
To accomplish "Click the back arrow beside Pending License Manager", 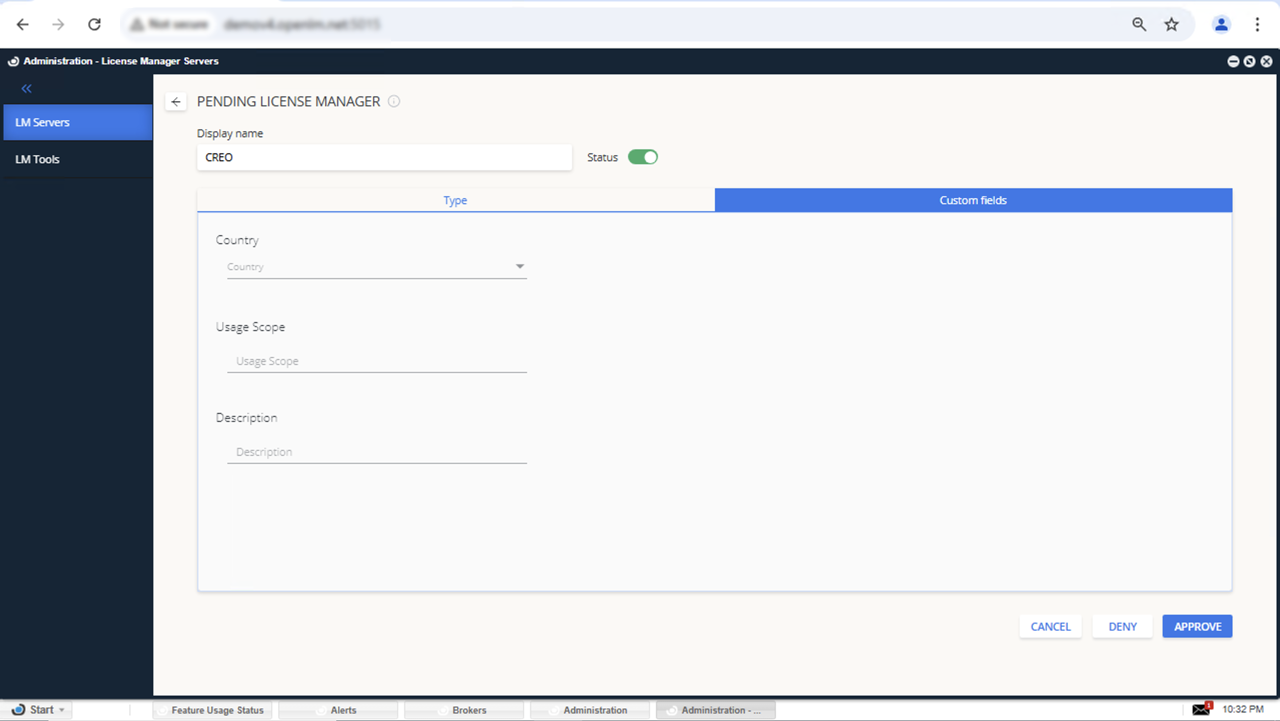I will point(176,102).
